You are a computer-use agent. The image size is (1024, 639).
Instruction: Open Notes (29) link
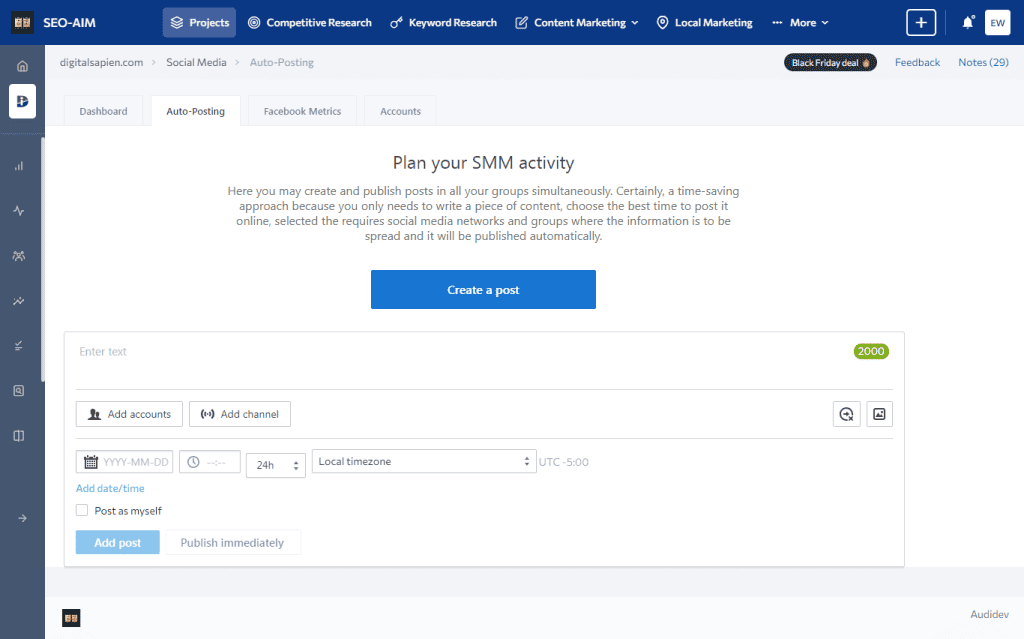tap(983, 62)
